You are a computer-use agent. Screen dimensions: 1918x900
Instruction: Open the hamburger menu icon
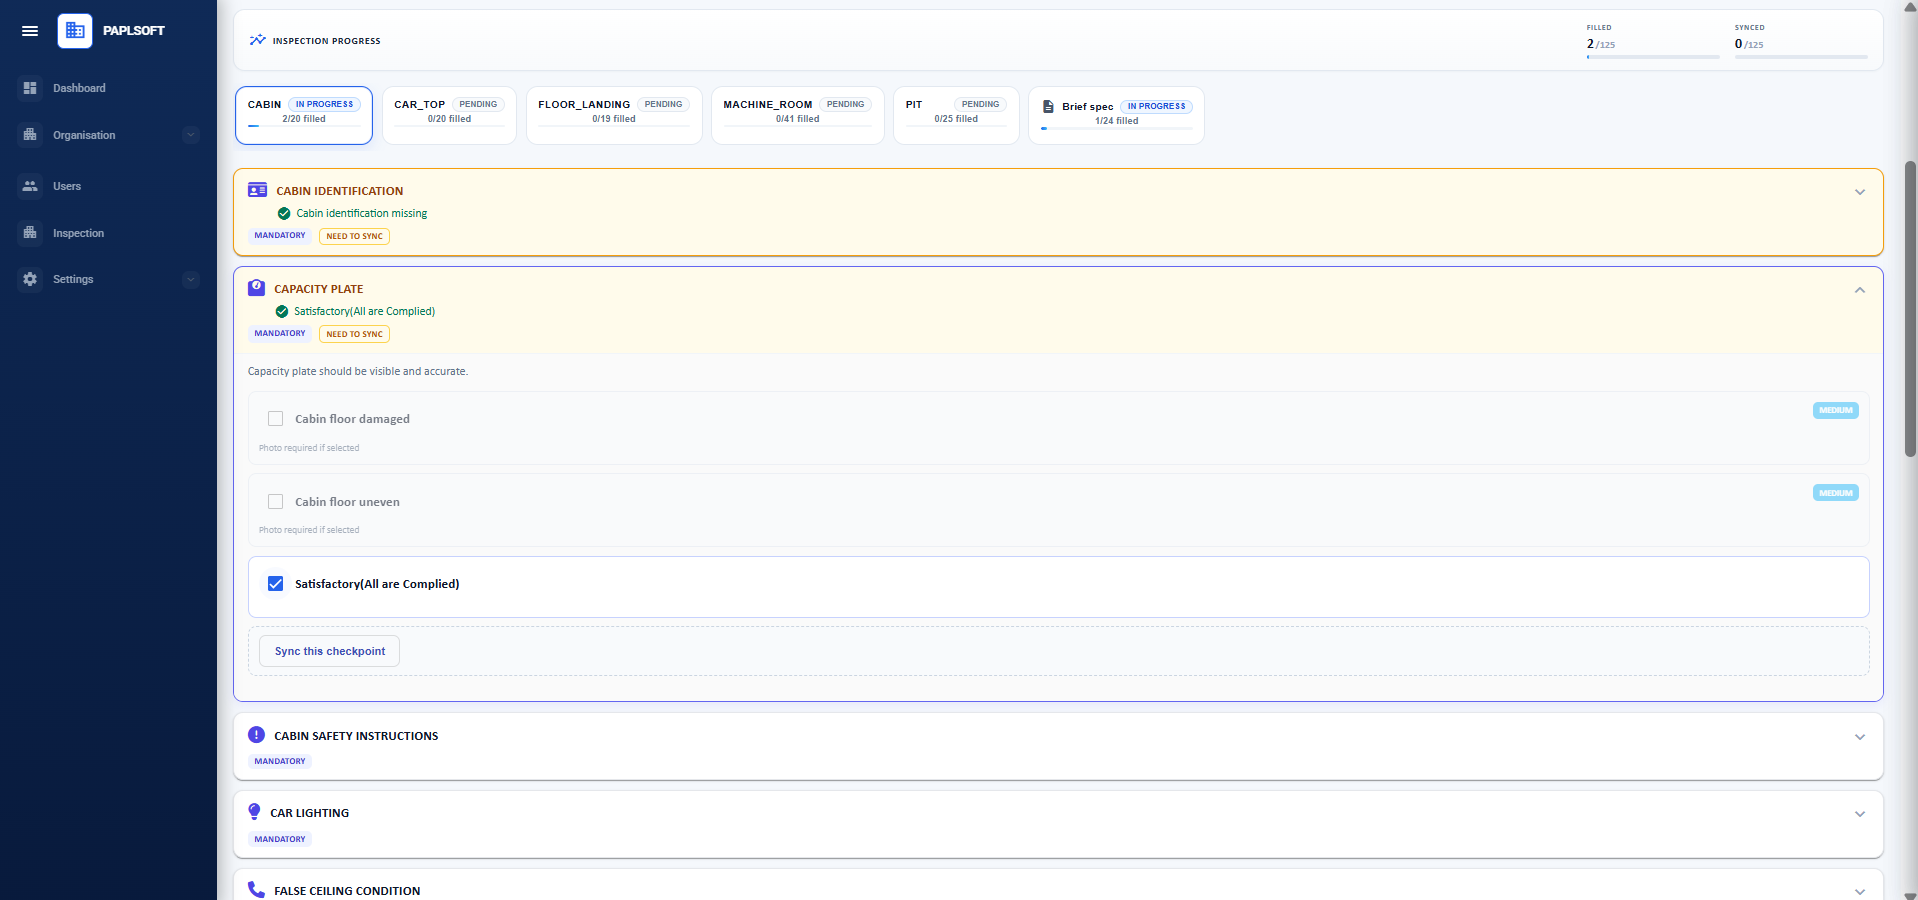(30, 31)
